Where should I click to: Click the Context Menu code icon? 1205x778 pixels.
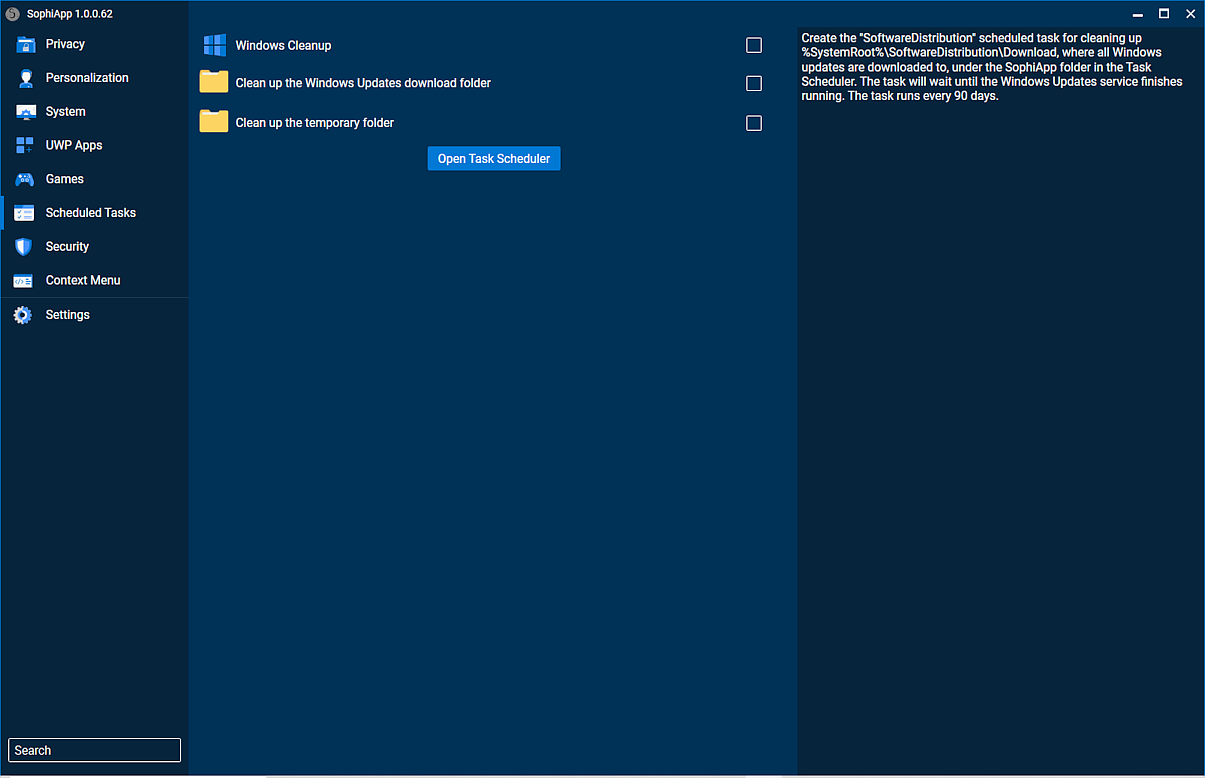coord(25,281)
